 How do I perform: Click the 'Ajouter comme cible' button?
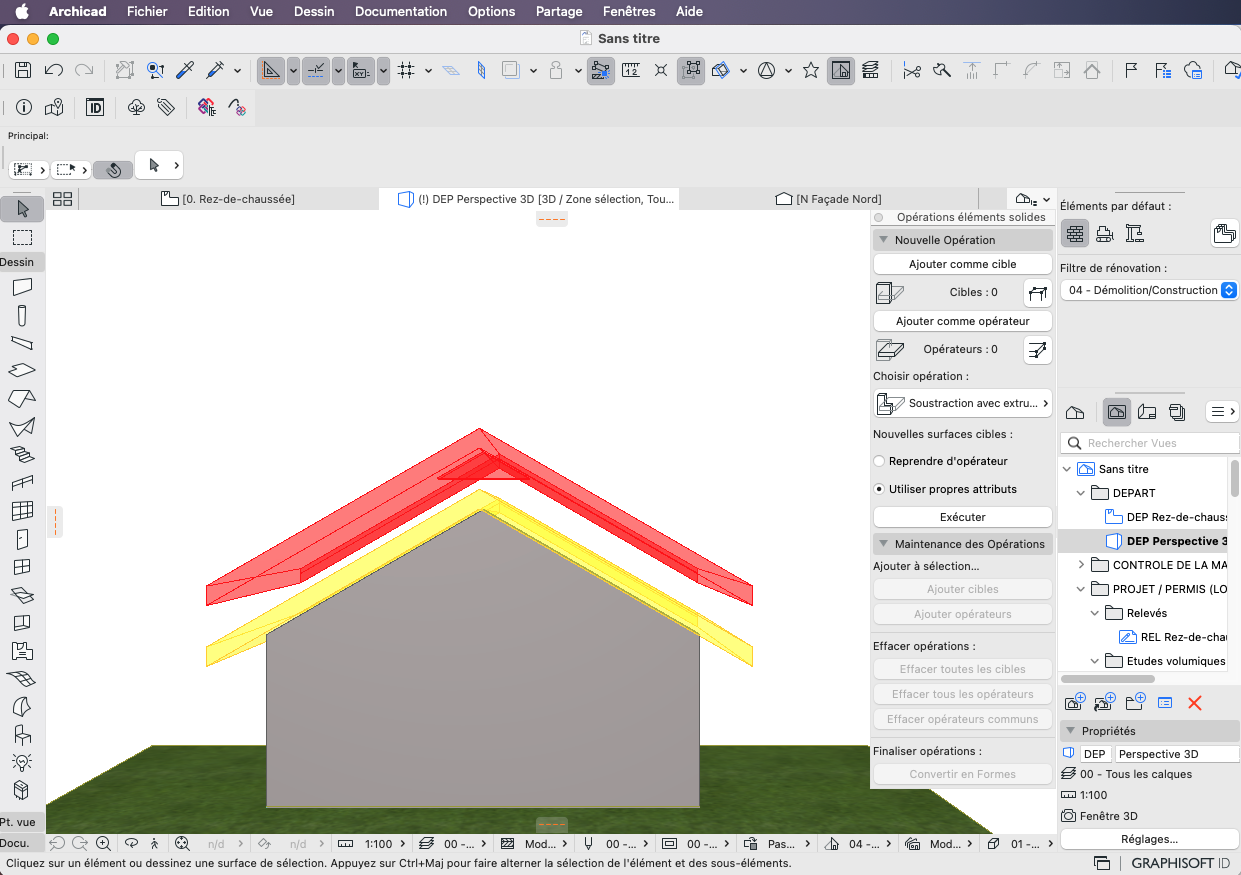pos(963,264)
